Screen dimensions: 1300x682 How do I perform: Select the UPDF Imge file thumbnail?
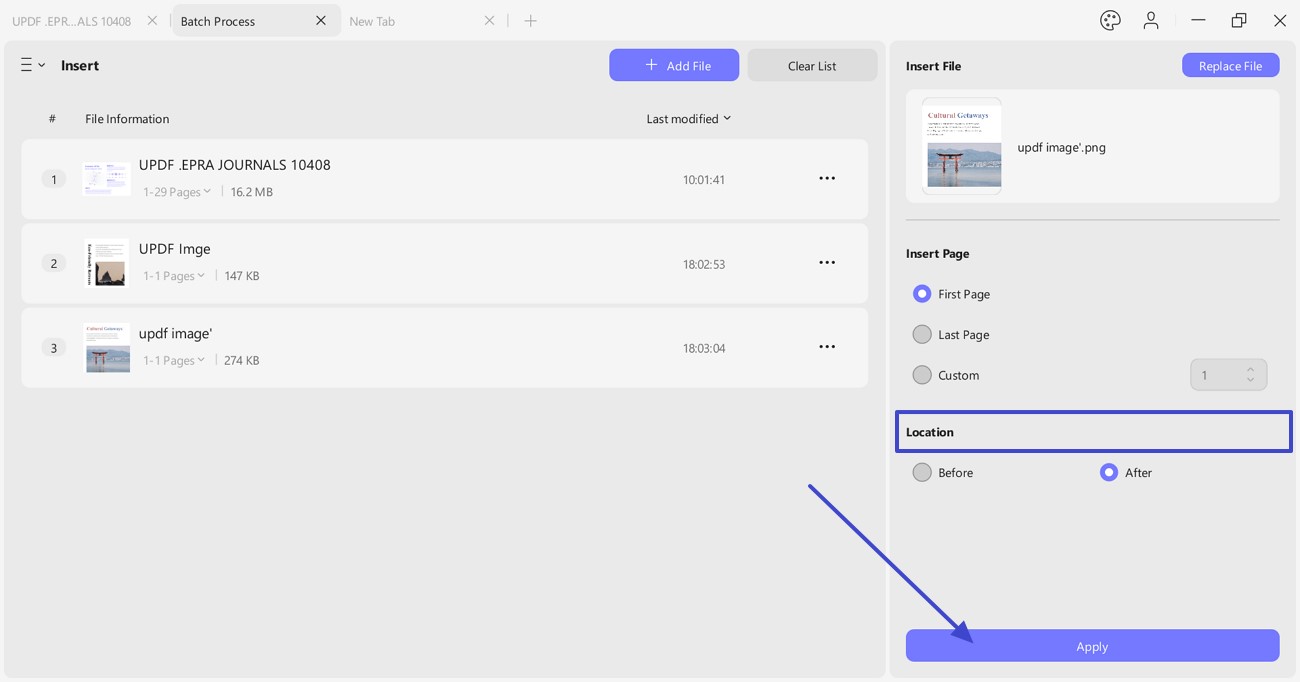click(x=106, y=263)
